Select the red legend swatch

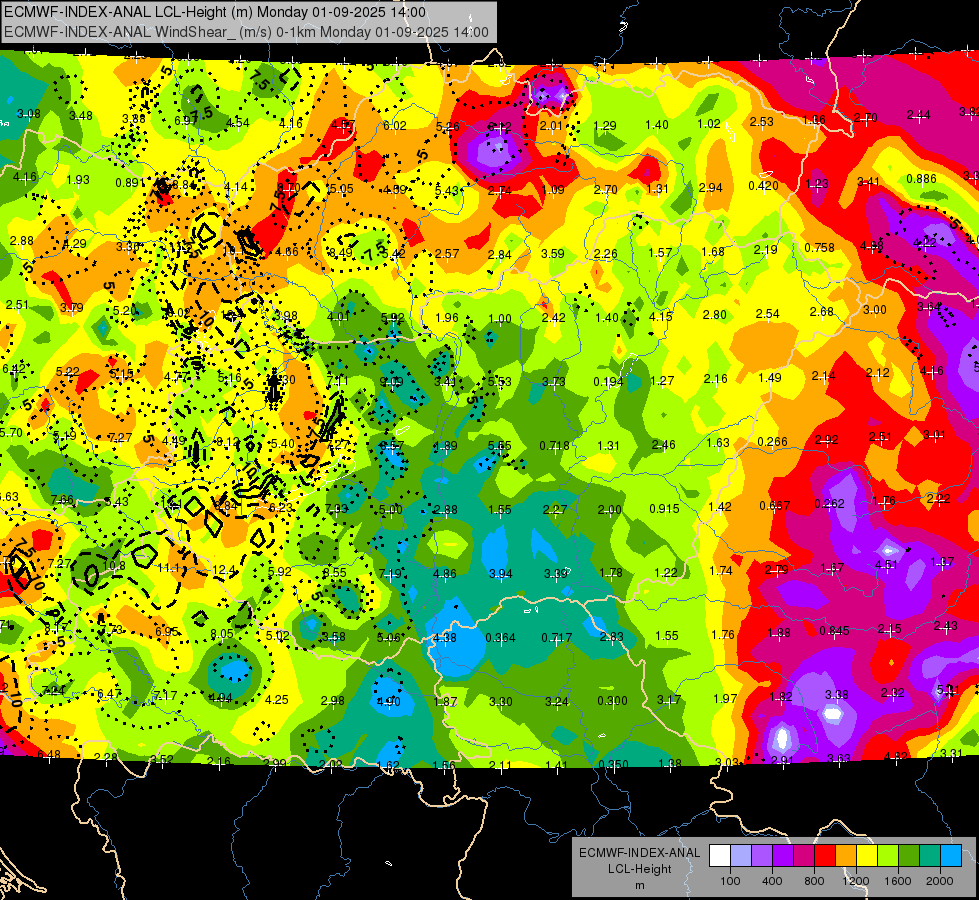point(825,856)
